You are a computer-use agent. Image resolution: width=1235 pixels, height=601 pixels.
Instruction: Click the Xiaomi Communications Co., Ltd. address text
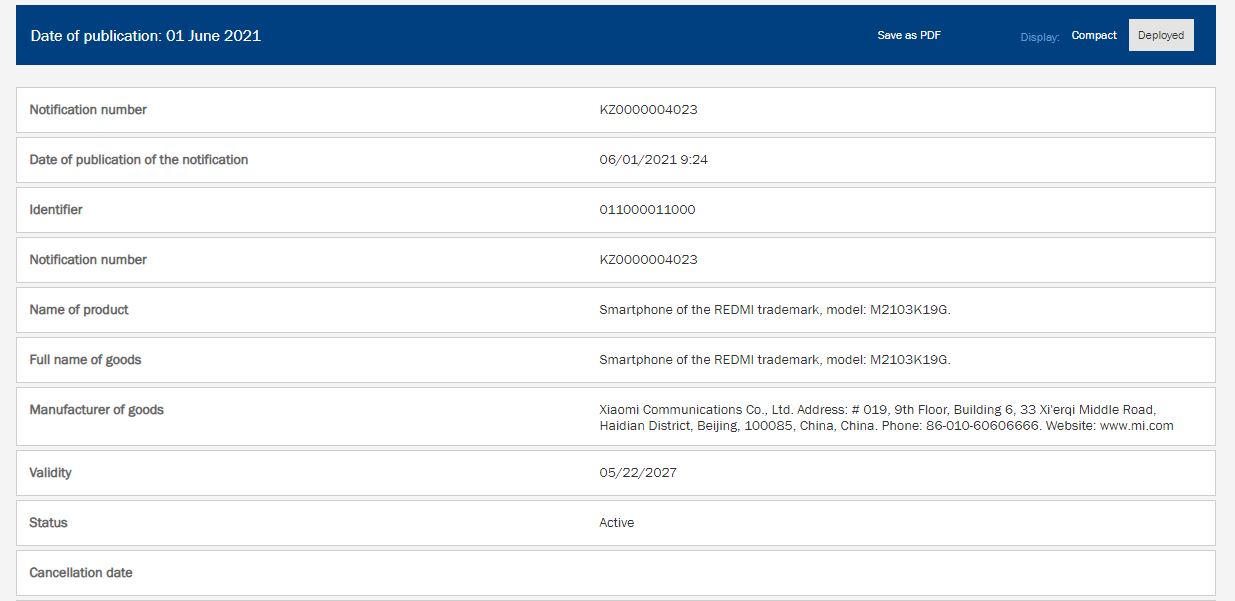[x=877, y=410]
